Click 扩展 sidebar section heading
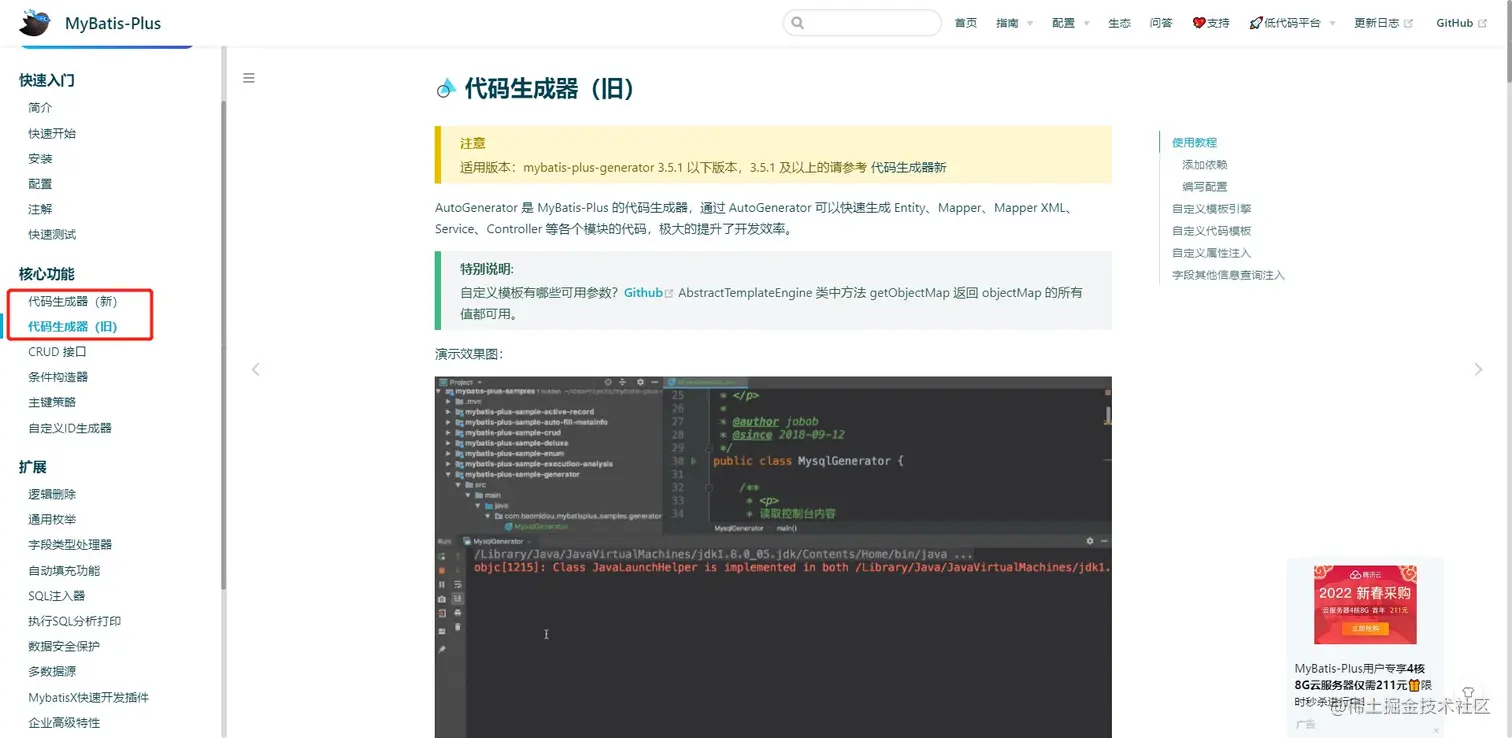 (33, 467)
